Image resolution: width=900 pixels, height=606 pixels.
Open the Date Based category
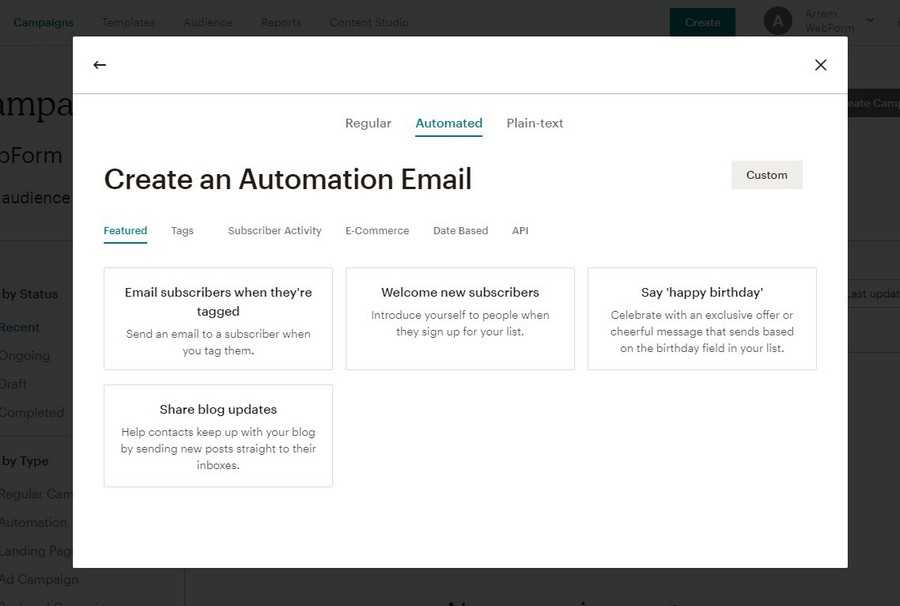tap(460, 231)
